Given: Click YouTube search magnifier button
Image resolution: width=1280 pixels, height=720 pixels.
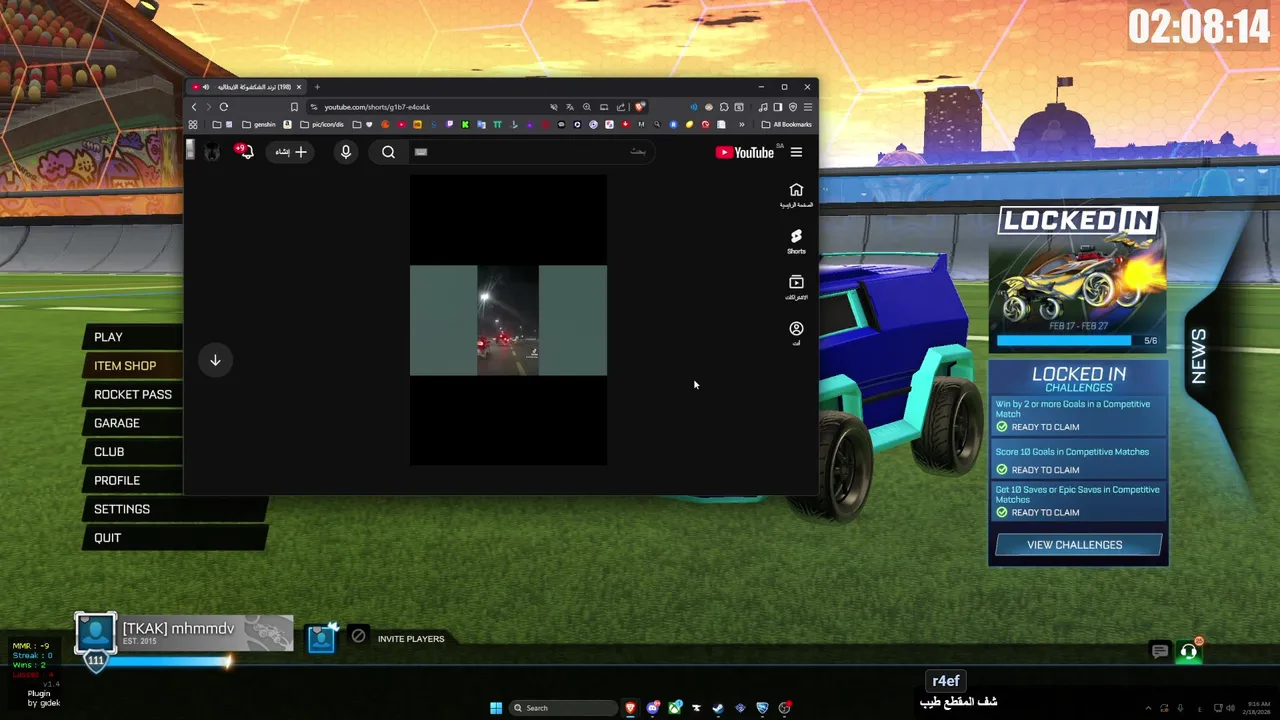Looking at the screenshot, I should click(388, 152).
